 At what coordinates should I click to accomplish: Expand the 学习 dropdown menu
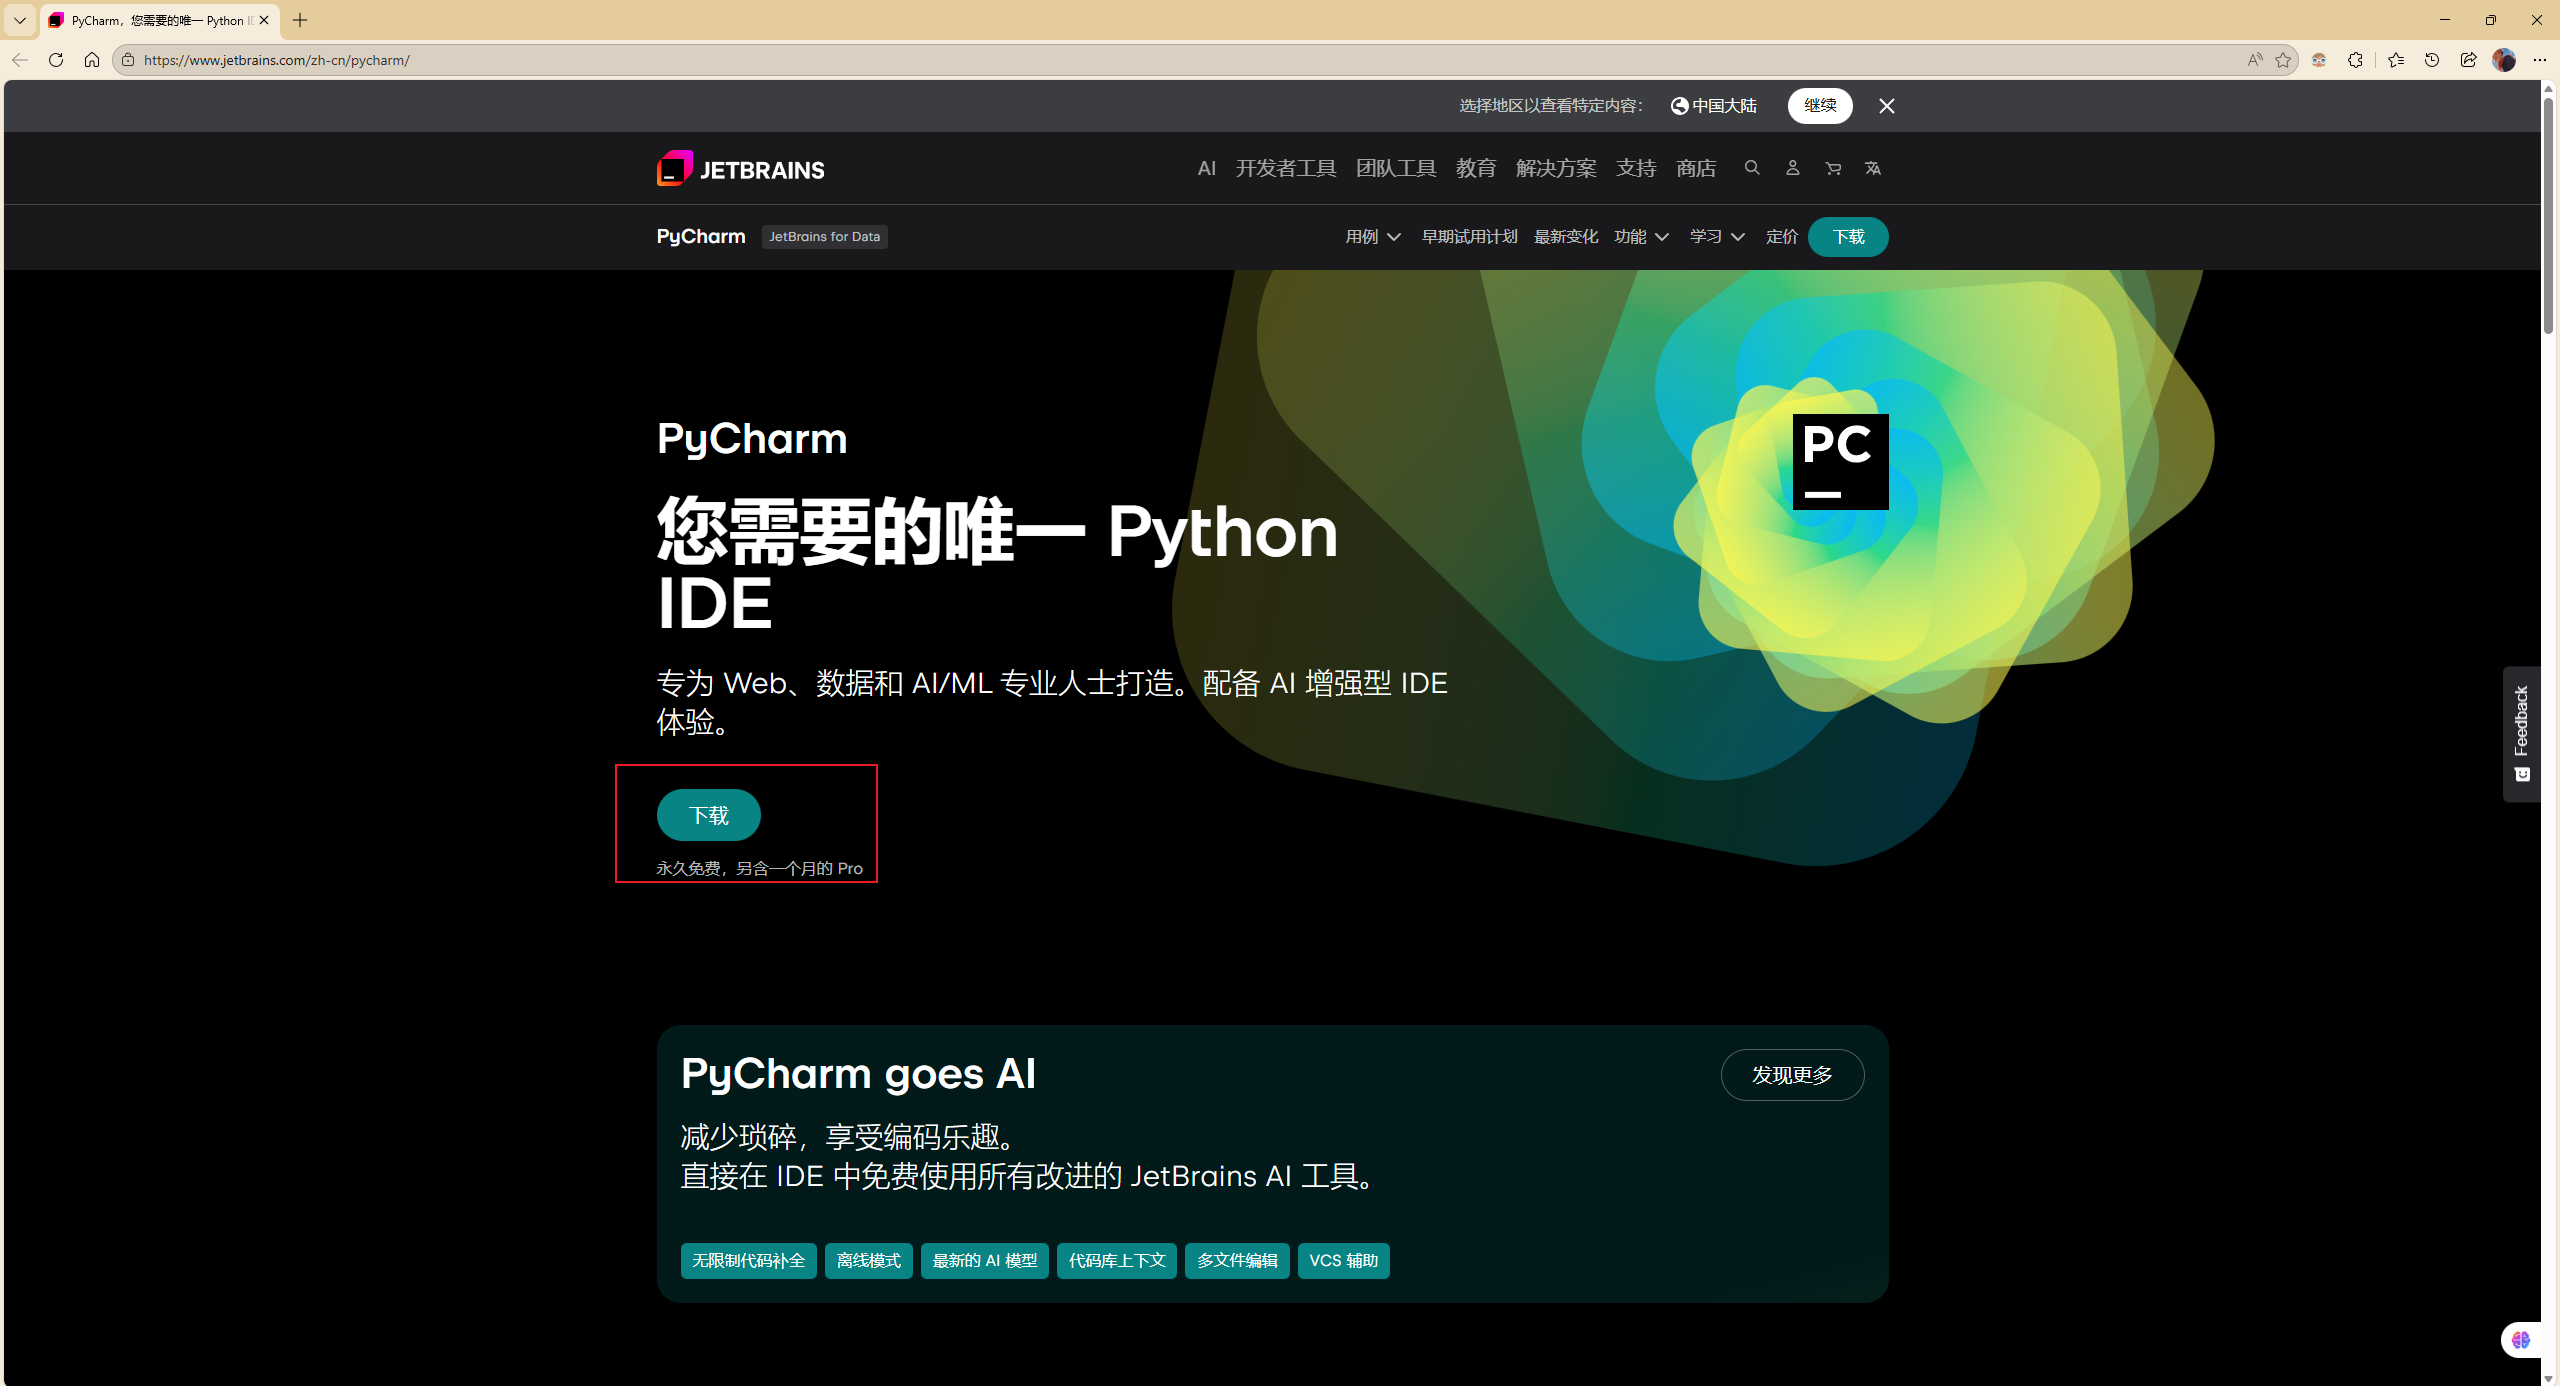[1716, 237]
